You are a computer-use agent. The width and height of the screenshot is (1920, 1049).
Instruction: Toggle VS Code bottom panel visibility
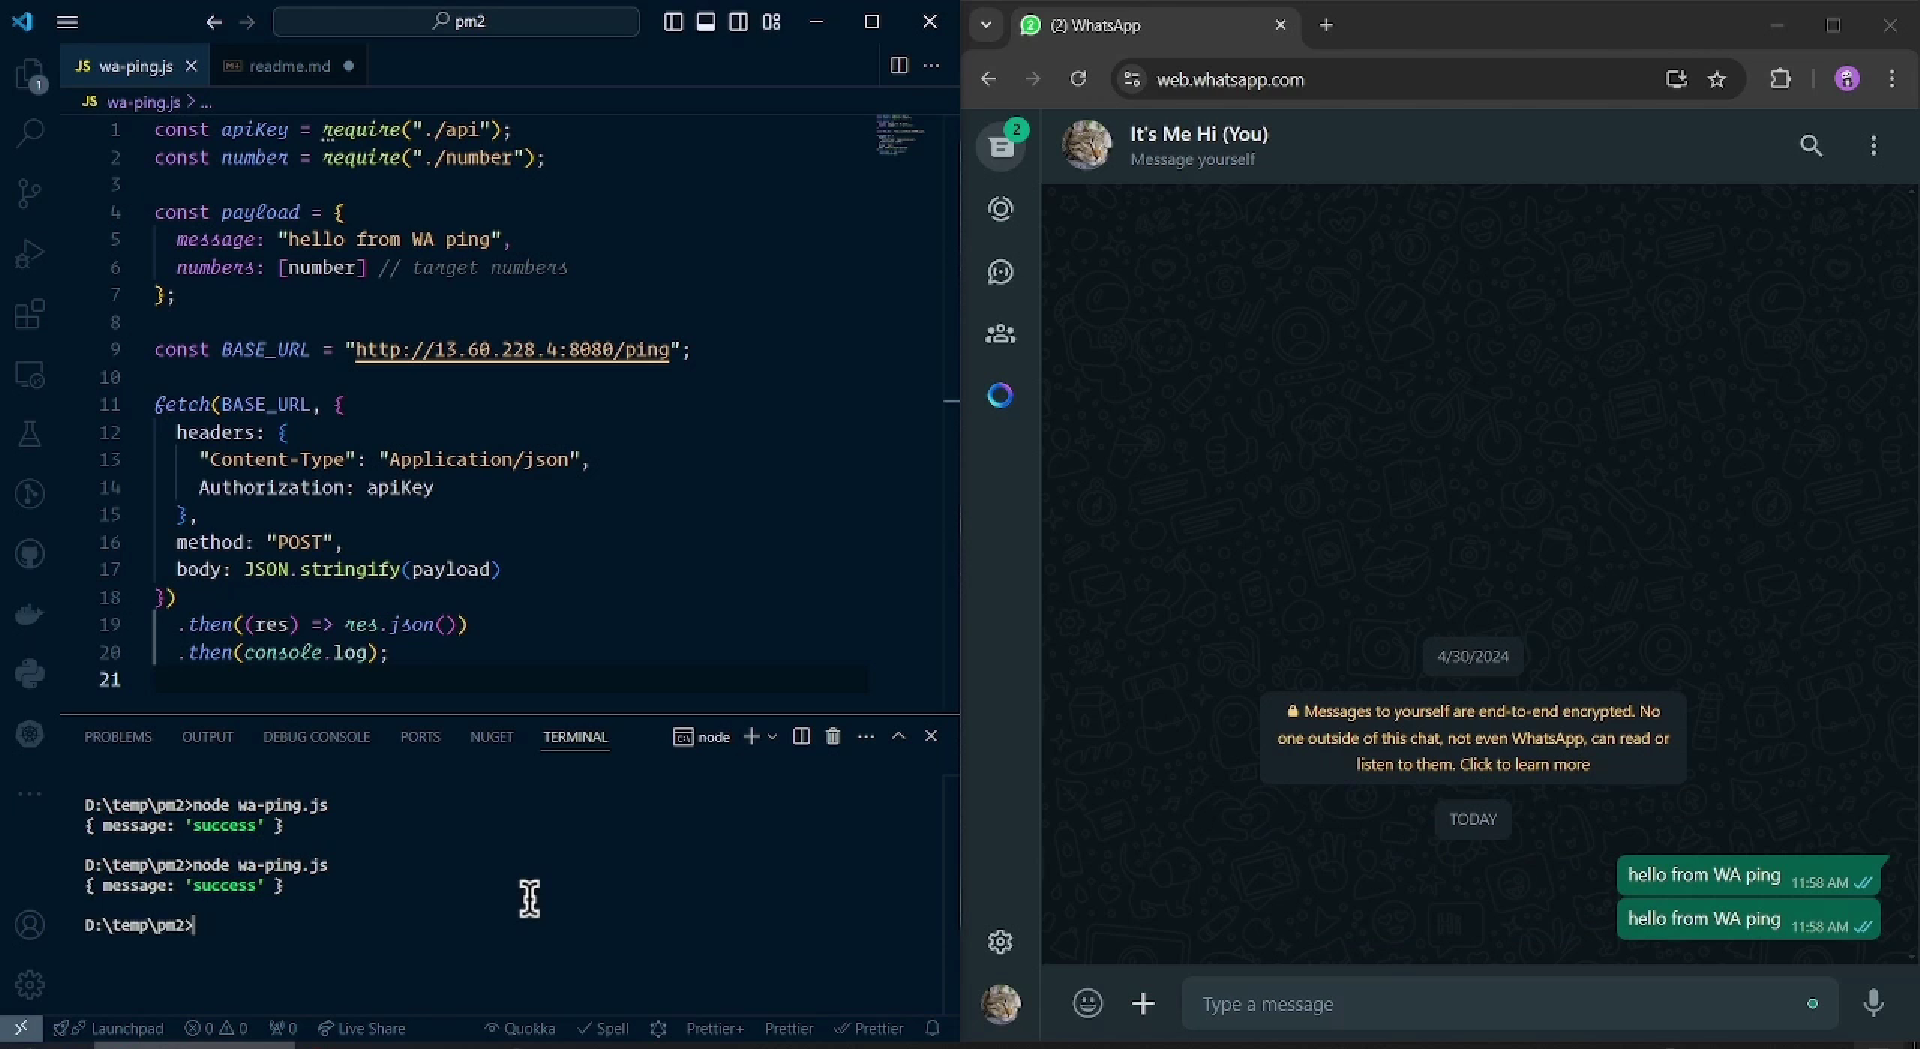[x=706, y=22]
